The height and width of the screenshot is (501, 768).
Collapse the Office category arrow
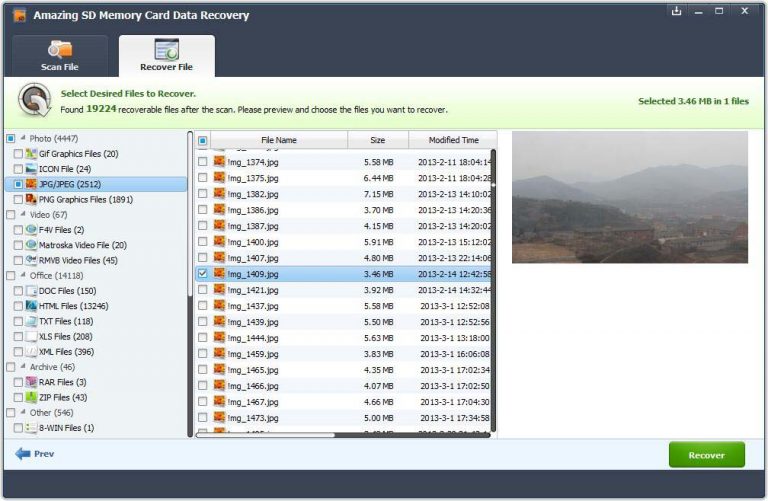point(23,275)
